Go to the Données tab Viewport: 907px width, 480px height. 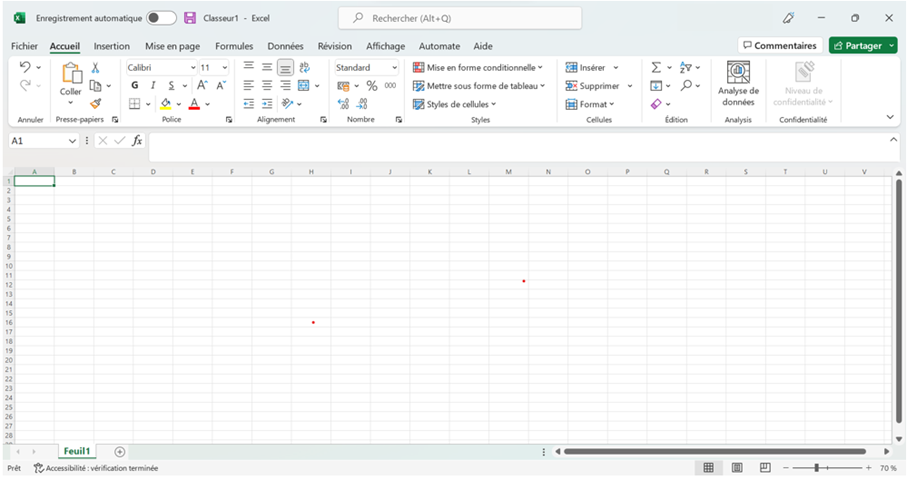point(285,46)
